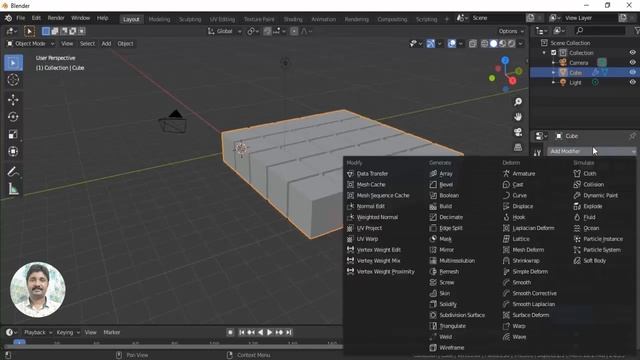The image size is (640, 360).
Task: Click the zoom view magnifier icon
Action: [x=518, y=102]
